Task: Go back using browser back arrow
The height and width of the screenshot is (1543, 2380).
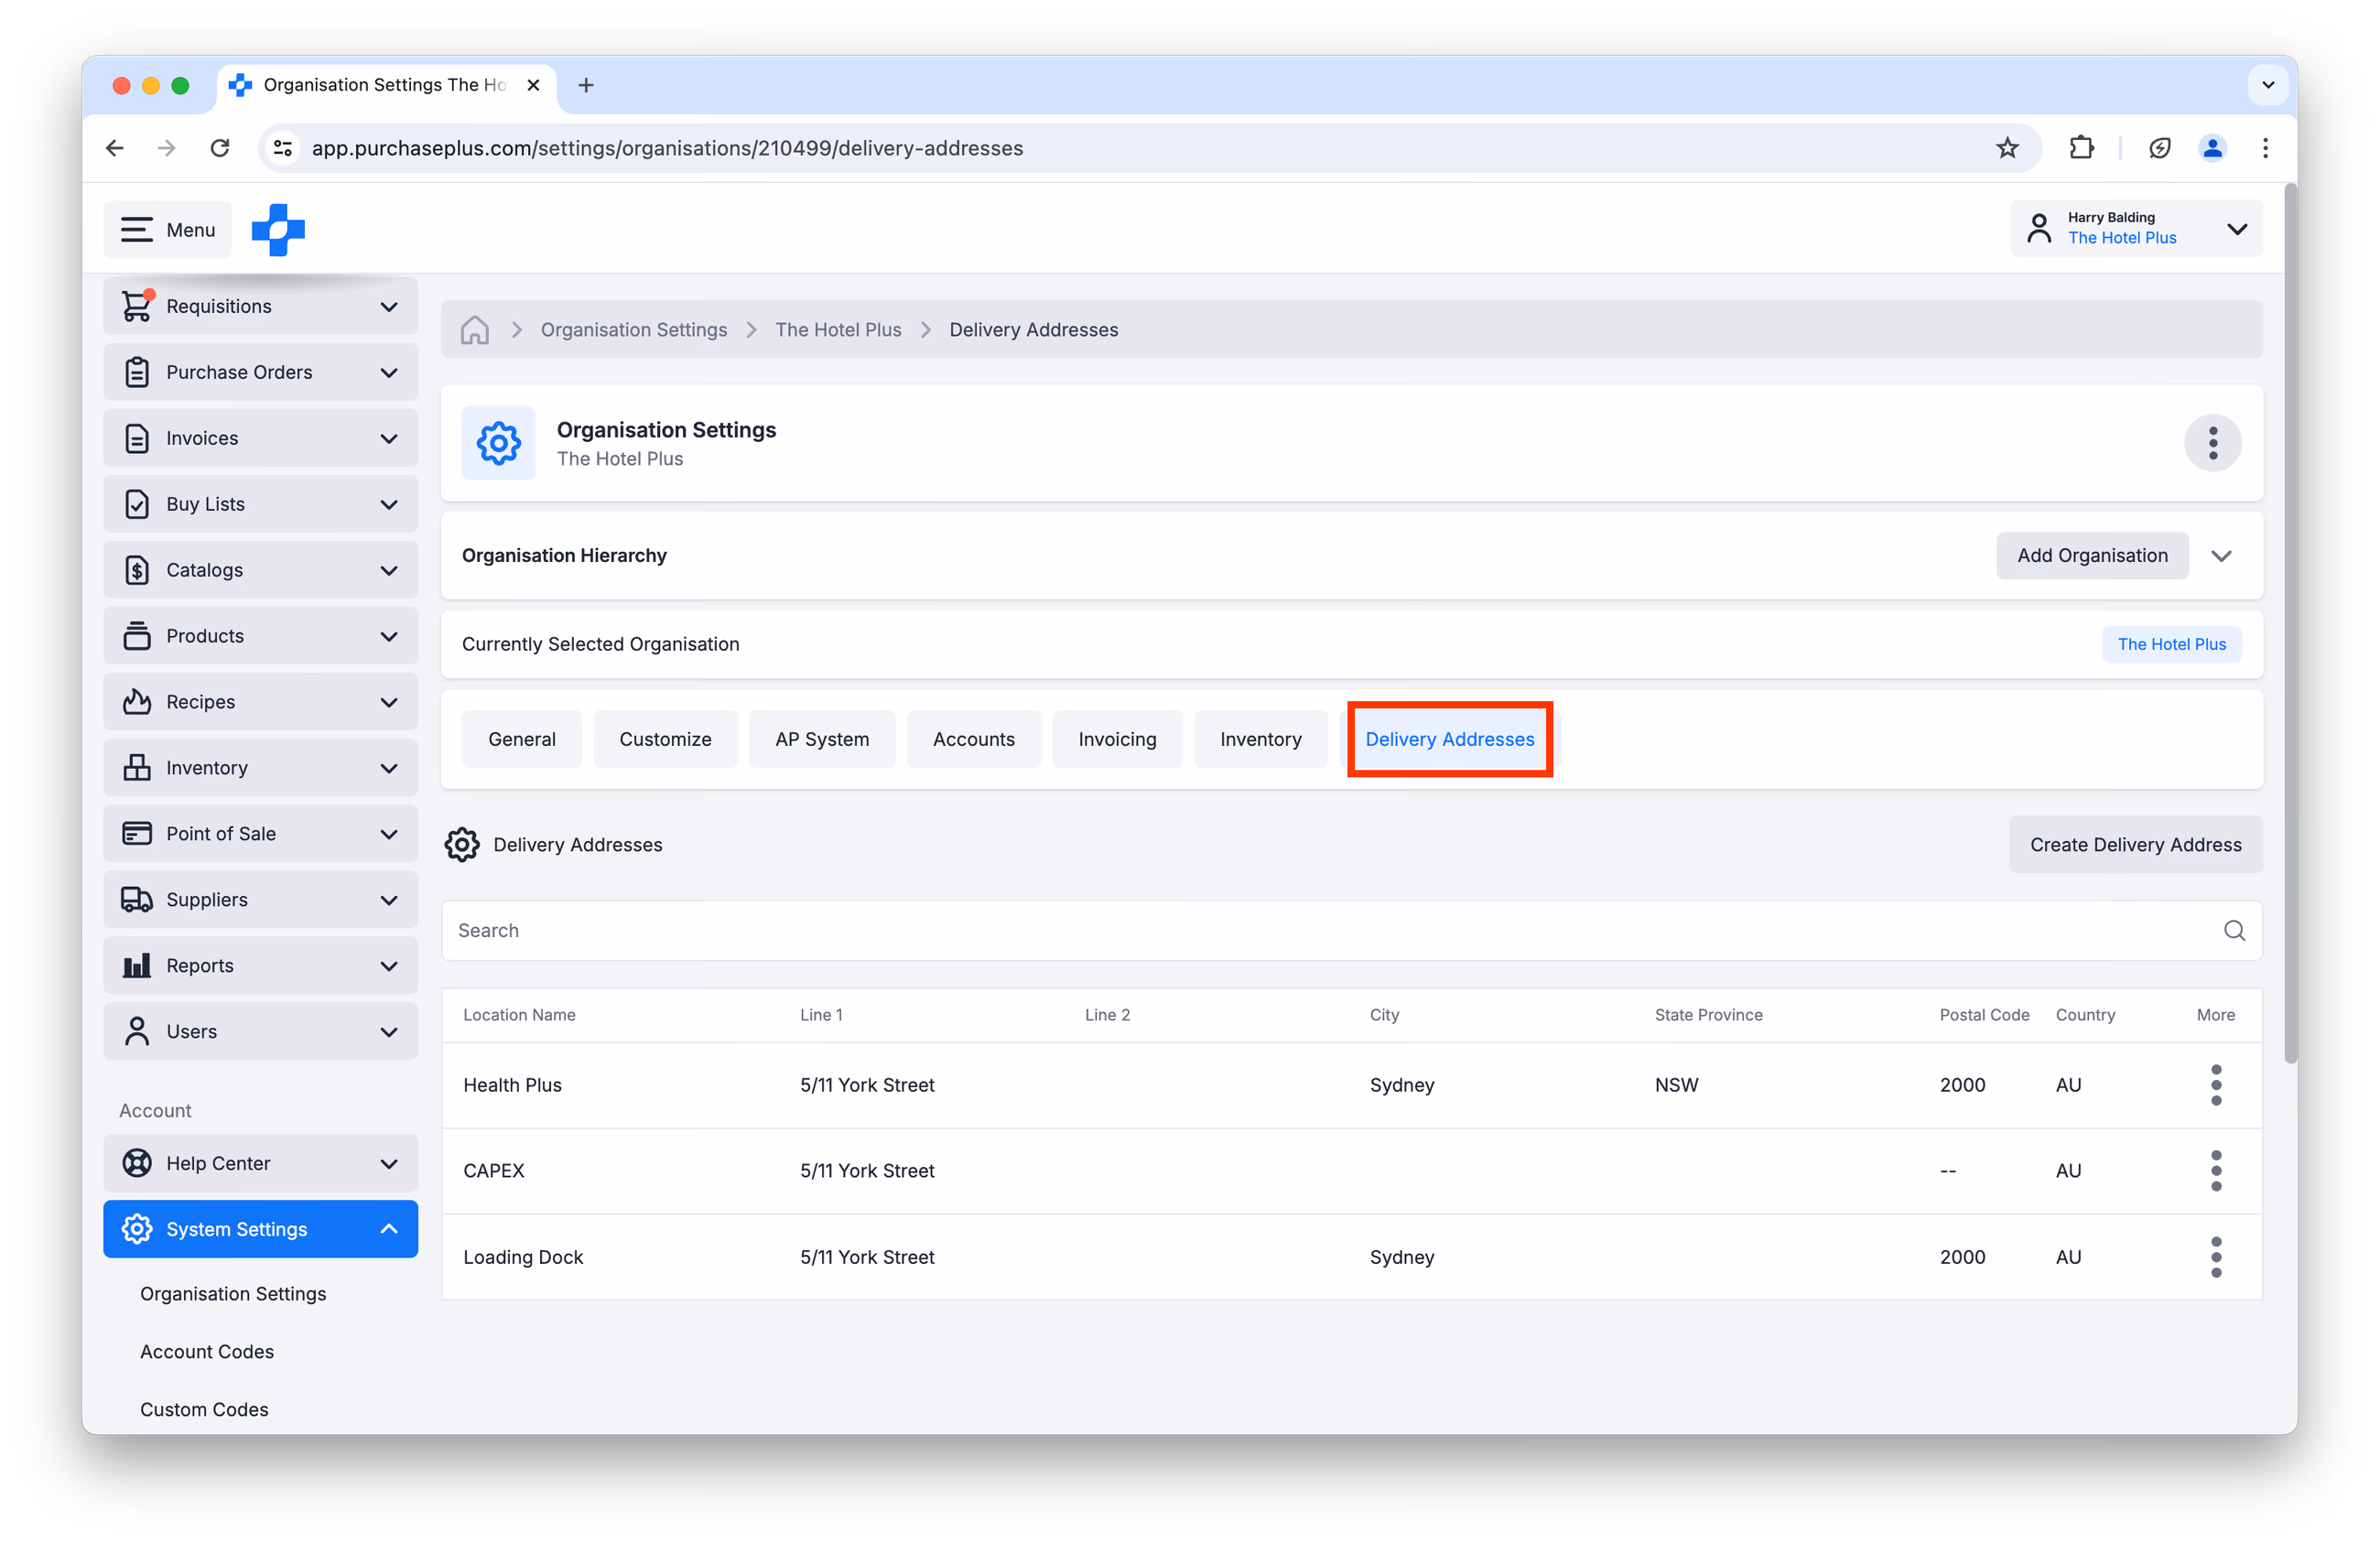Action: [x=115, y=148]
